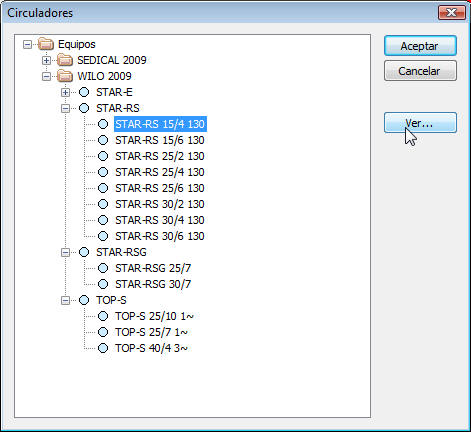This screenshot has height=432, width=471.
Task: Click circle icon of STAR-RS 30/4 130
Action: [103, 220]
